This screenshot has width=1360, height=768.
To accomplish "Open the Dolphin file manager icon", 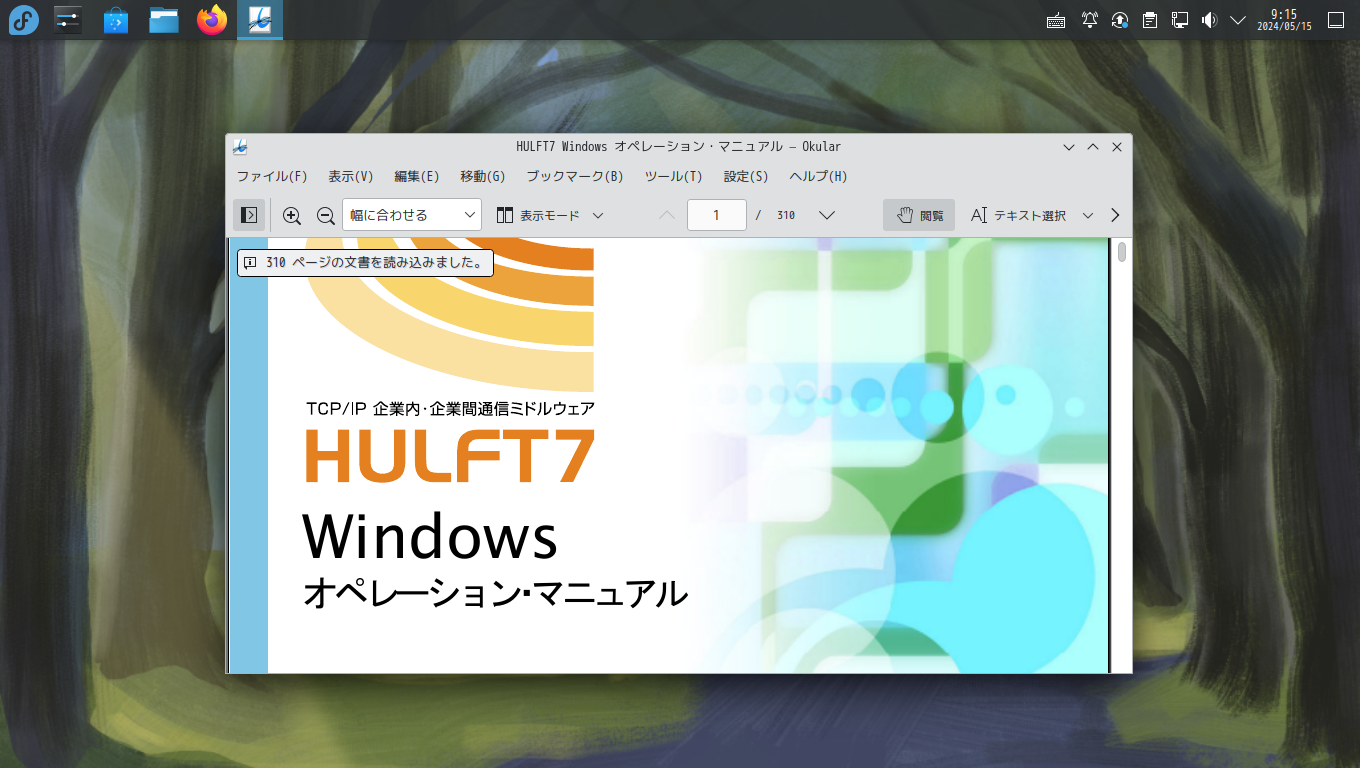I will (164, 20).
